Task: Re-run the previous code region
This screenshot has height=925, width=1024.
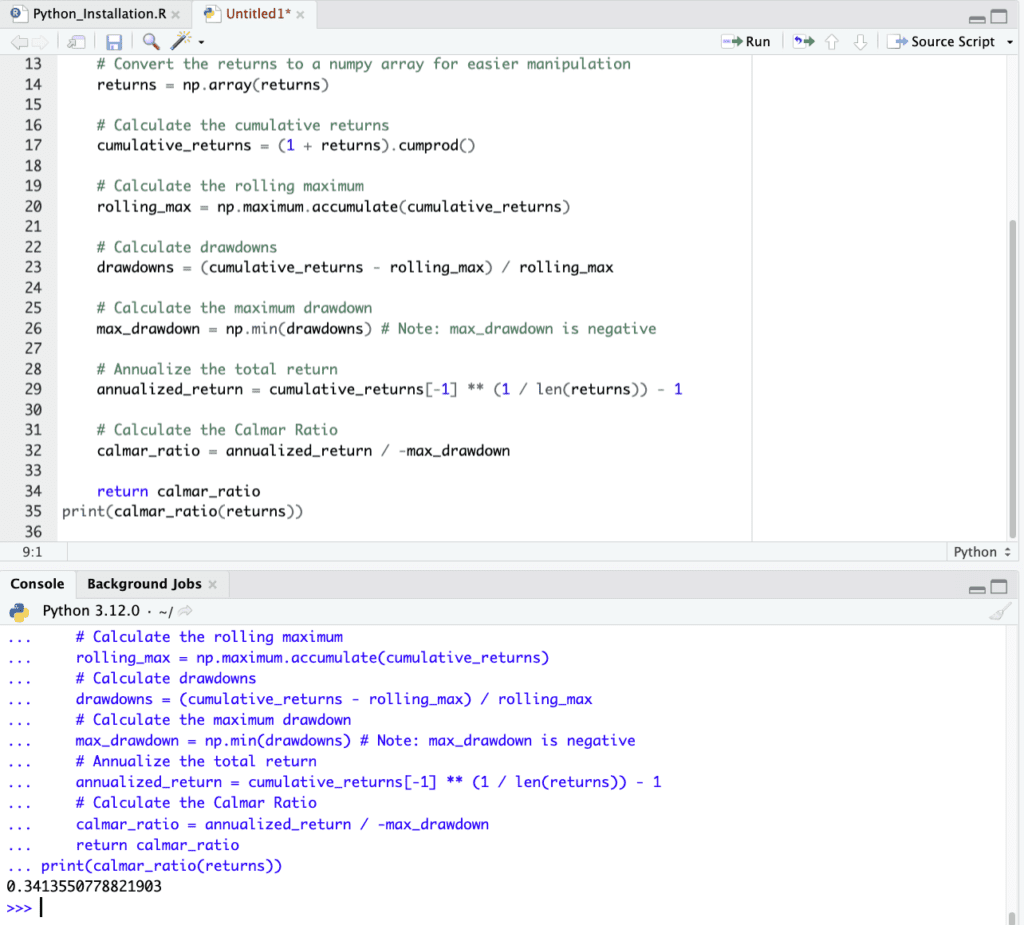Action: [803, 42]
